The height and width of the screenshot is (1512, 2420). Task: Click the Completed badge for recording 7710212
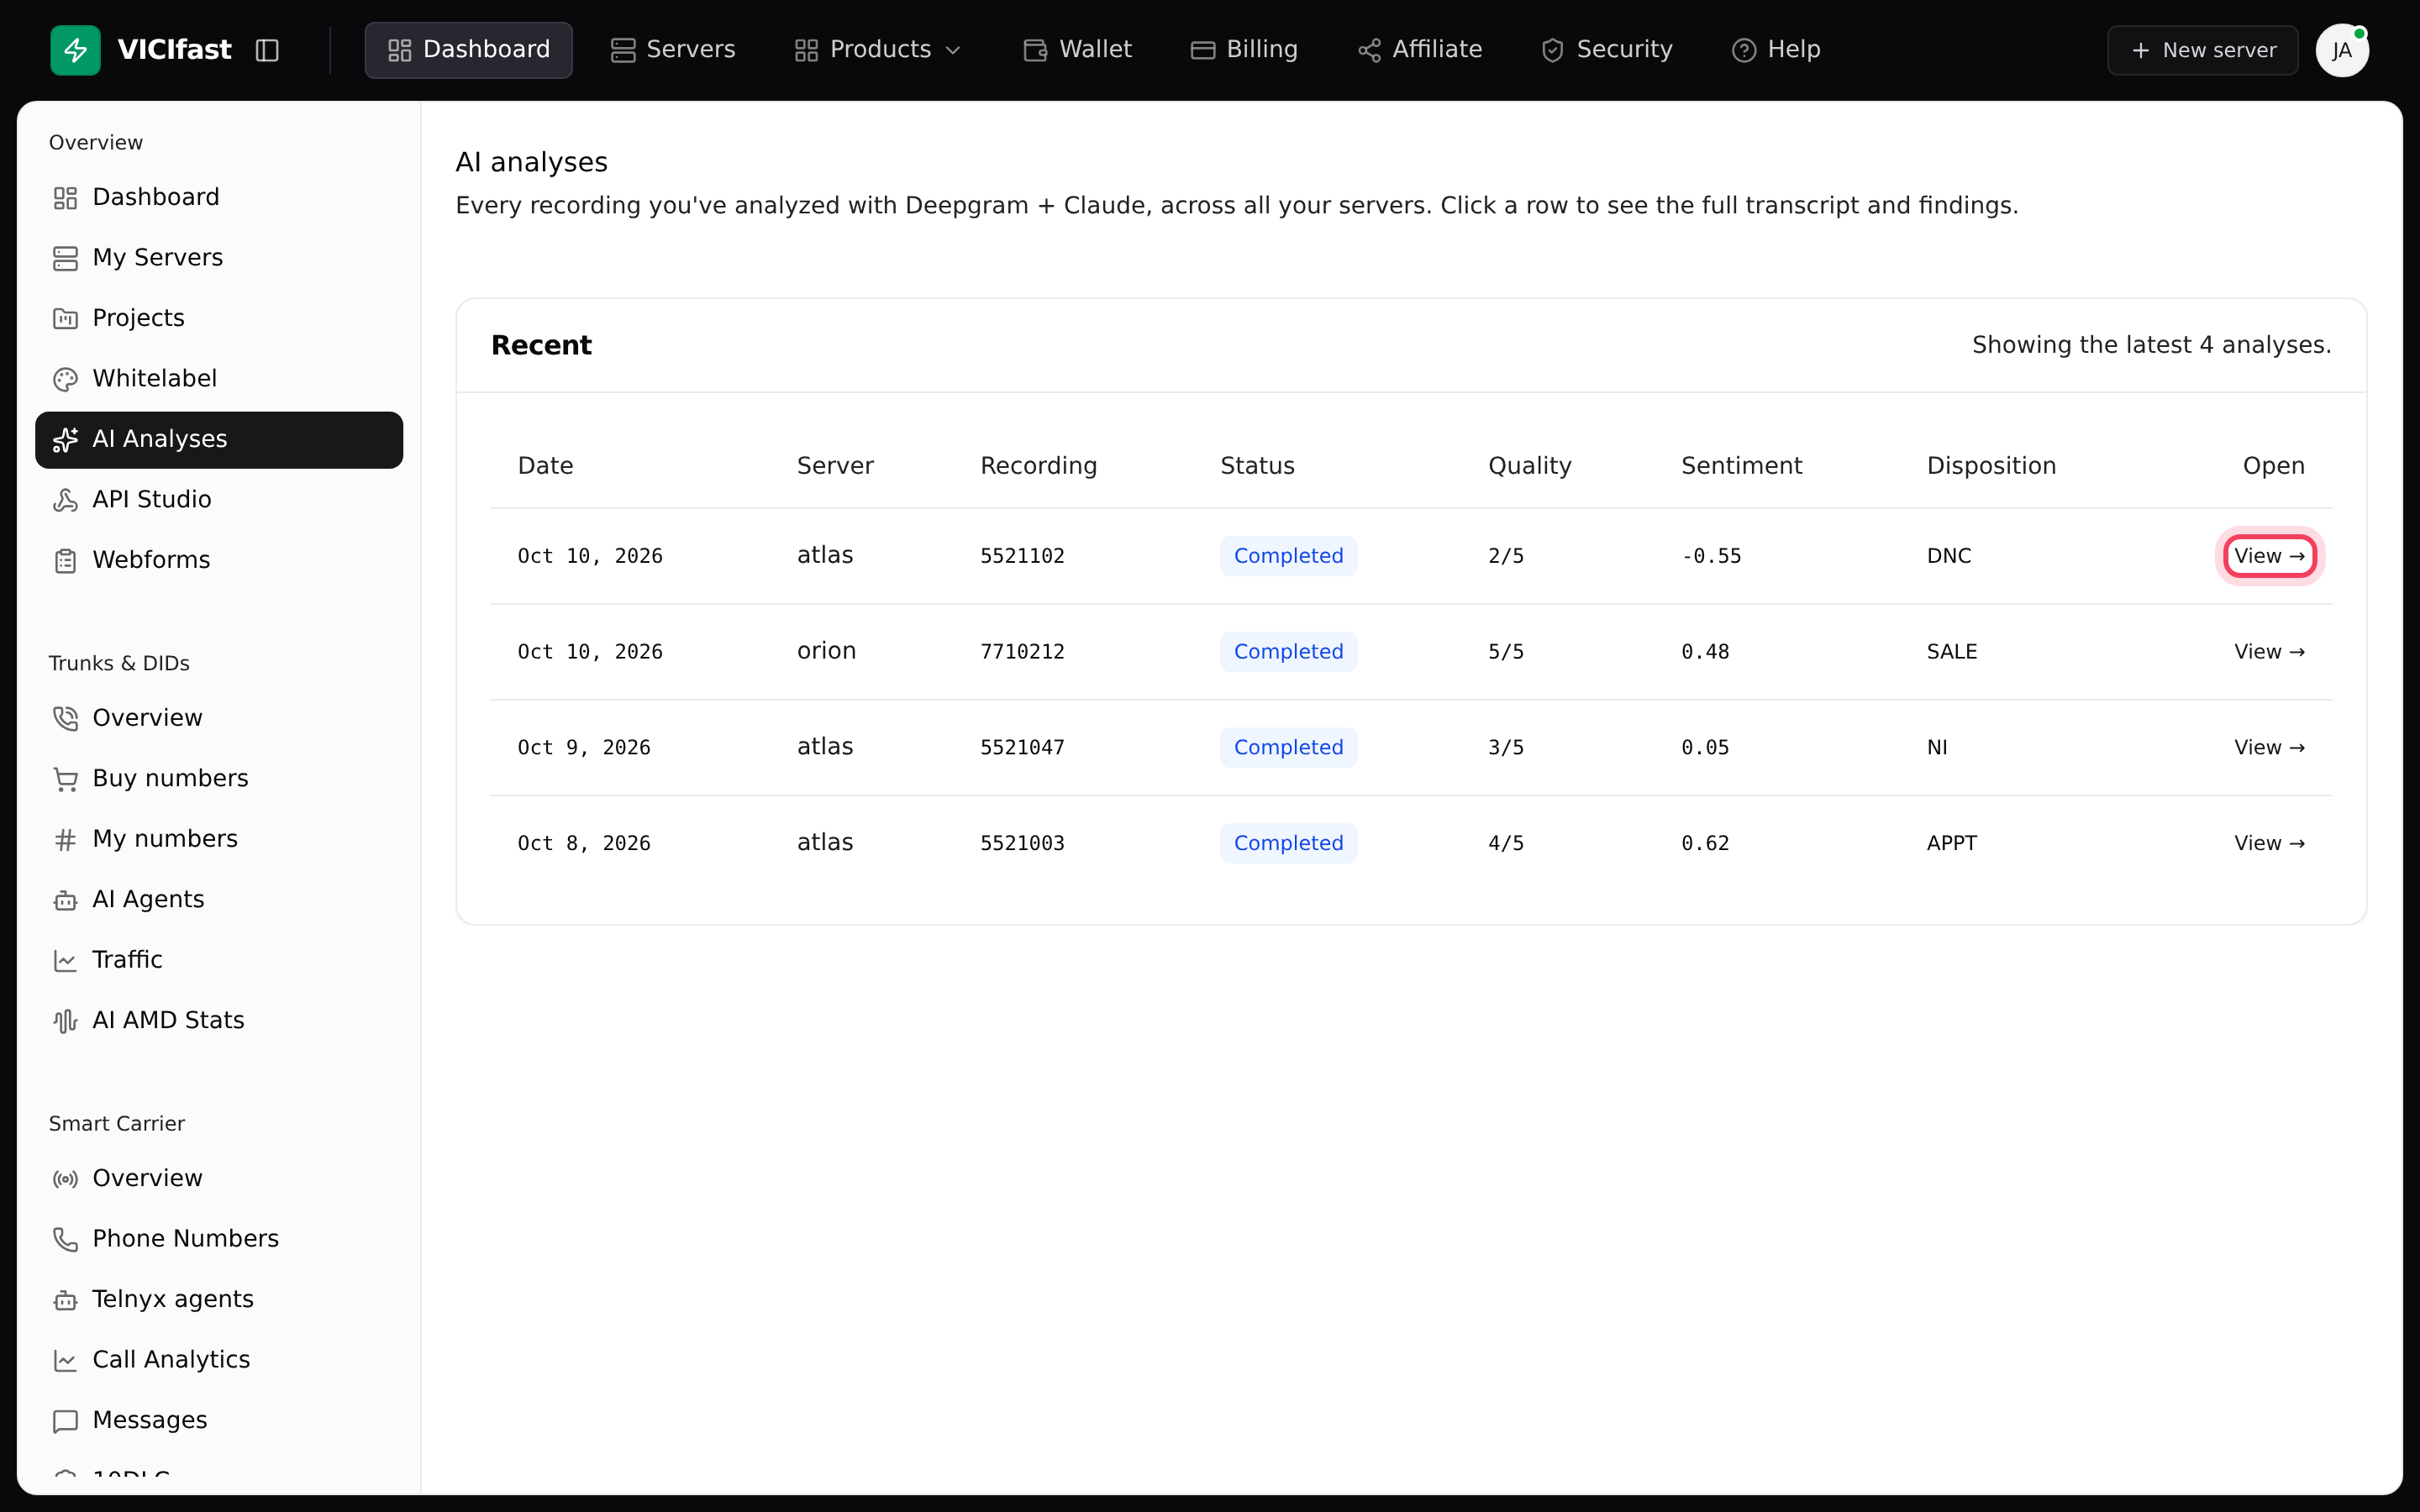coord(1288,652)
